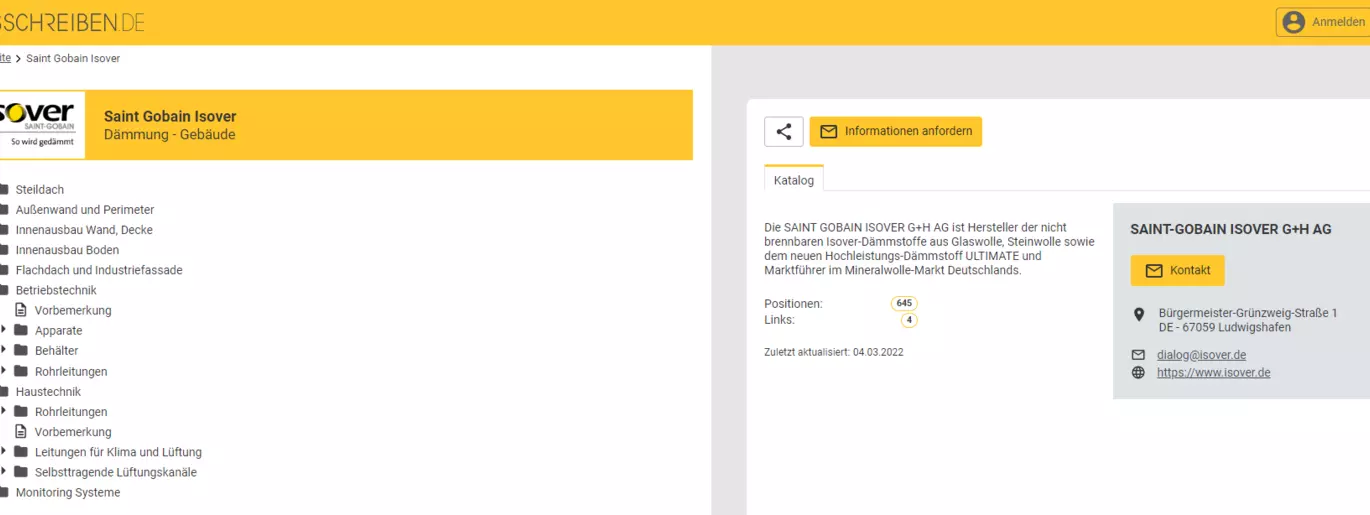Open the Steildach folder
This screenshot has width=1370, height=515.
pyautogui.click(x=39, y=190)
